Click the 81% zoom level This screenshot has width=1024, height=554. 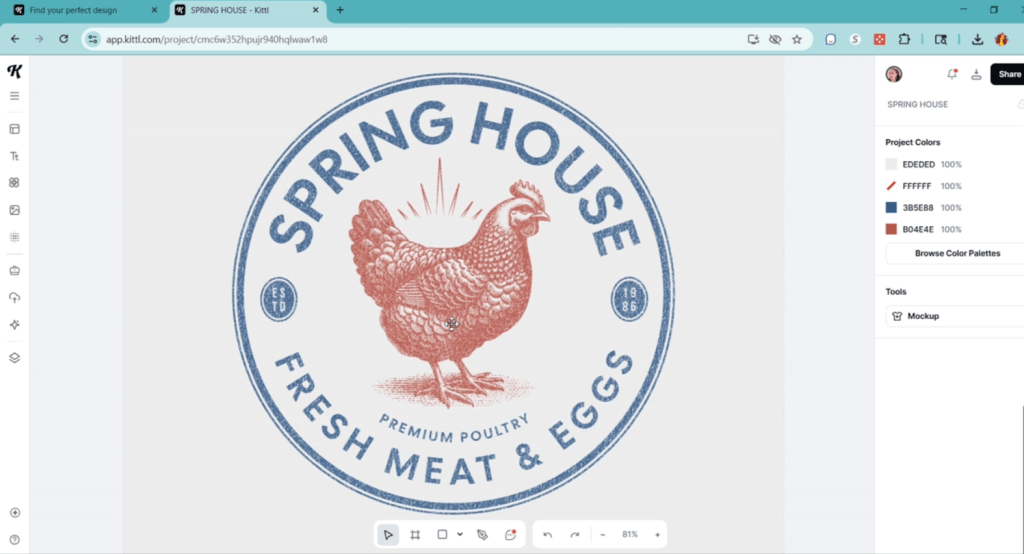click(x=629, y=535)
